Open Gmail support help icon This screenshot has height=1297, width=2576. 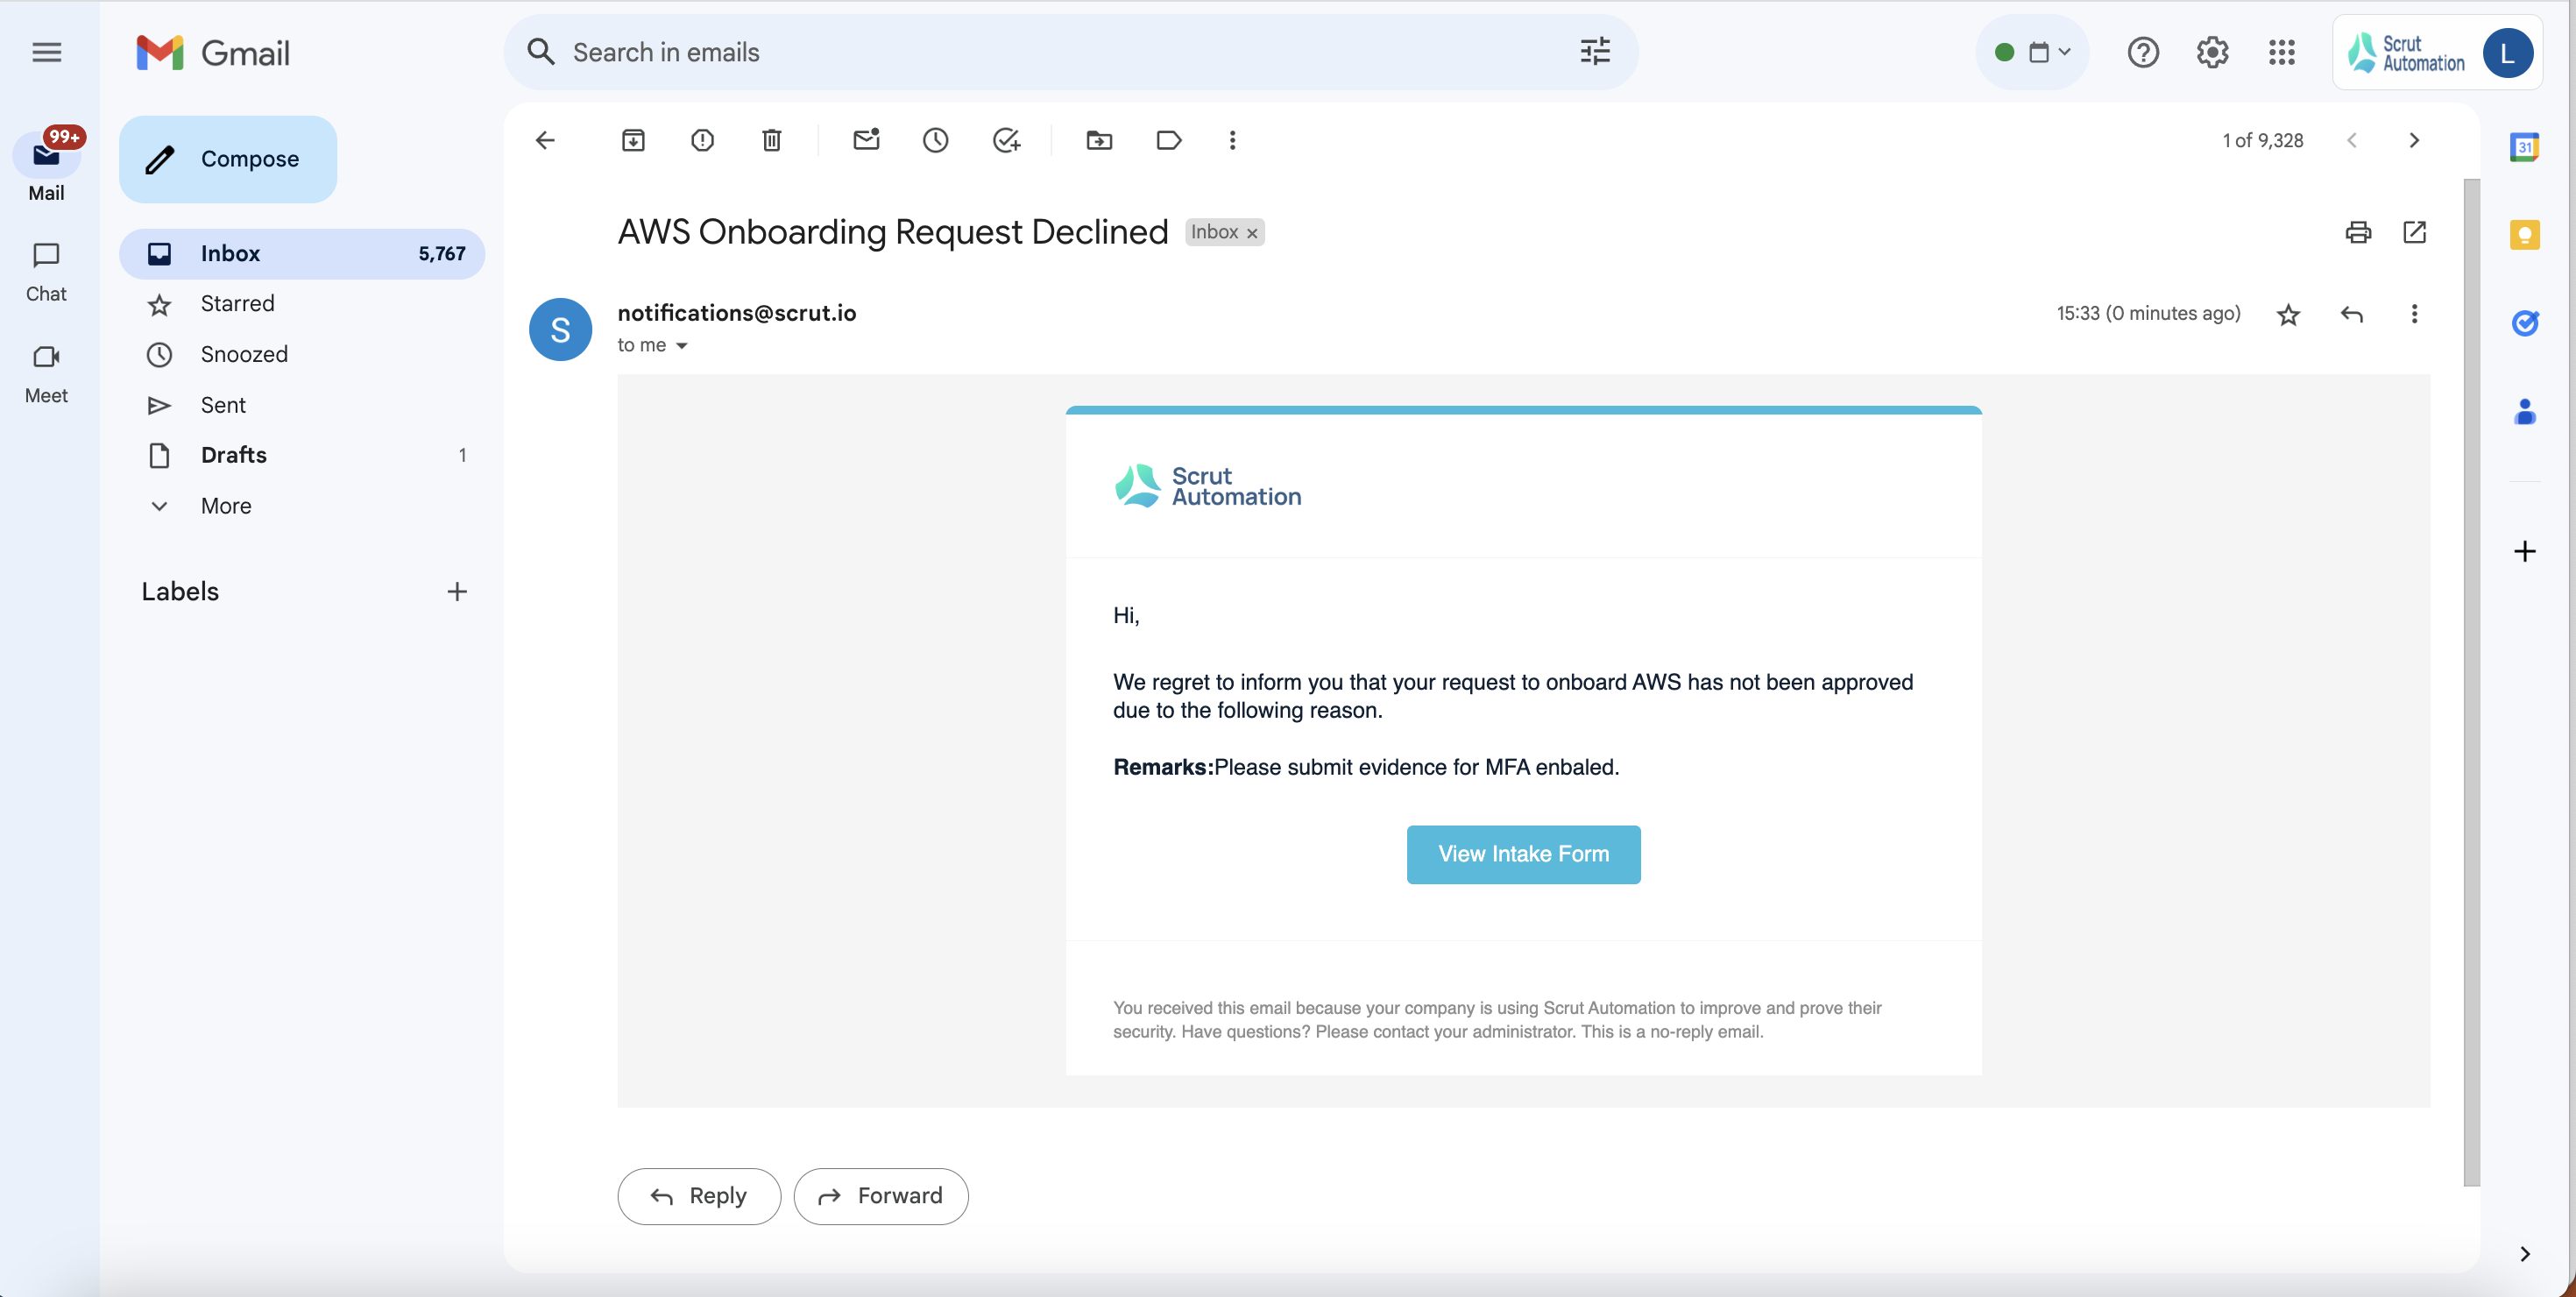(2143, 52)
